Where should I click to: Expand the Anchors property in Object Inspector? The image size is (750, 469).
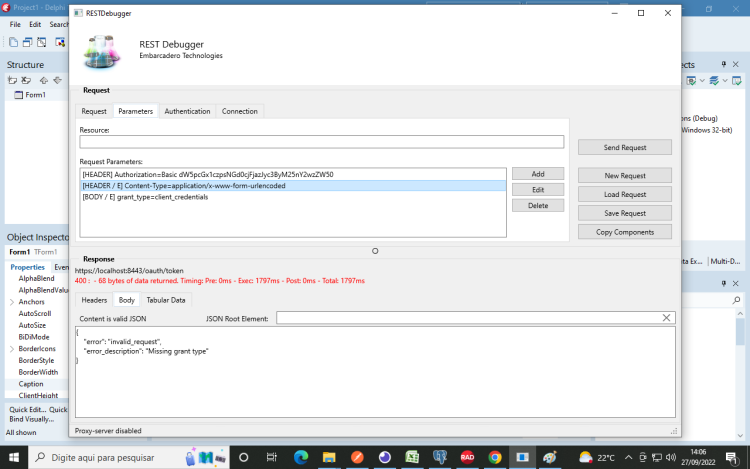[12, 302]
